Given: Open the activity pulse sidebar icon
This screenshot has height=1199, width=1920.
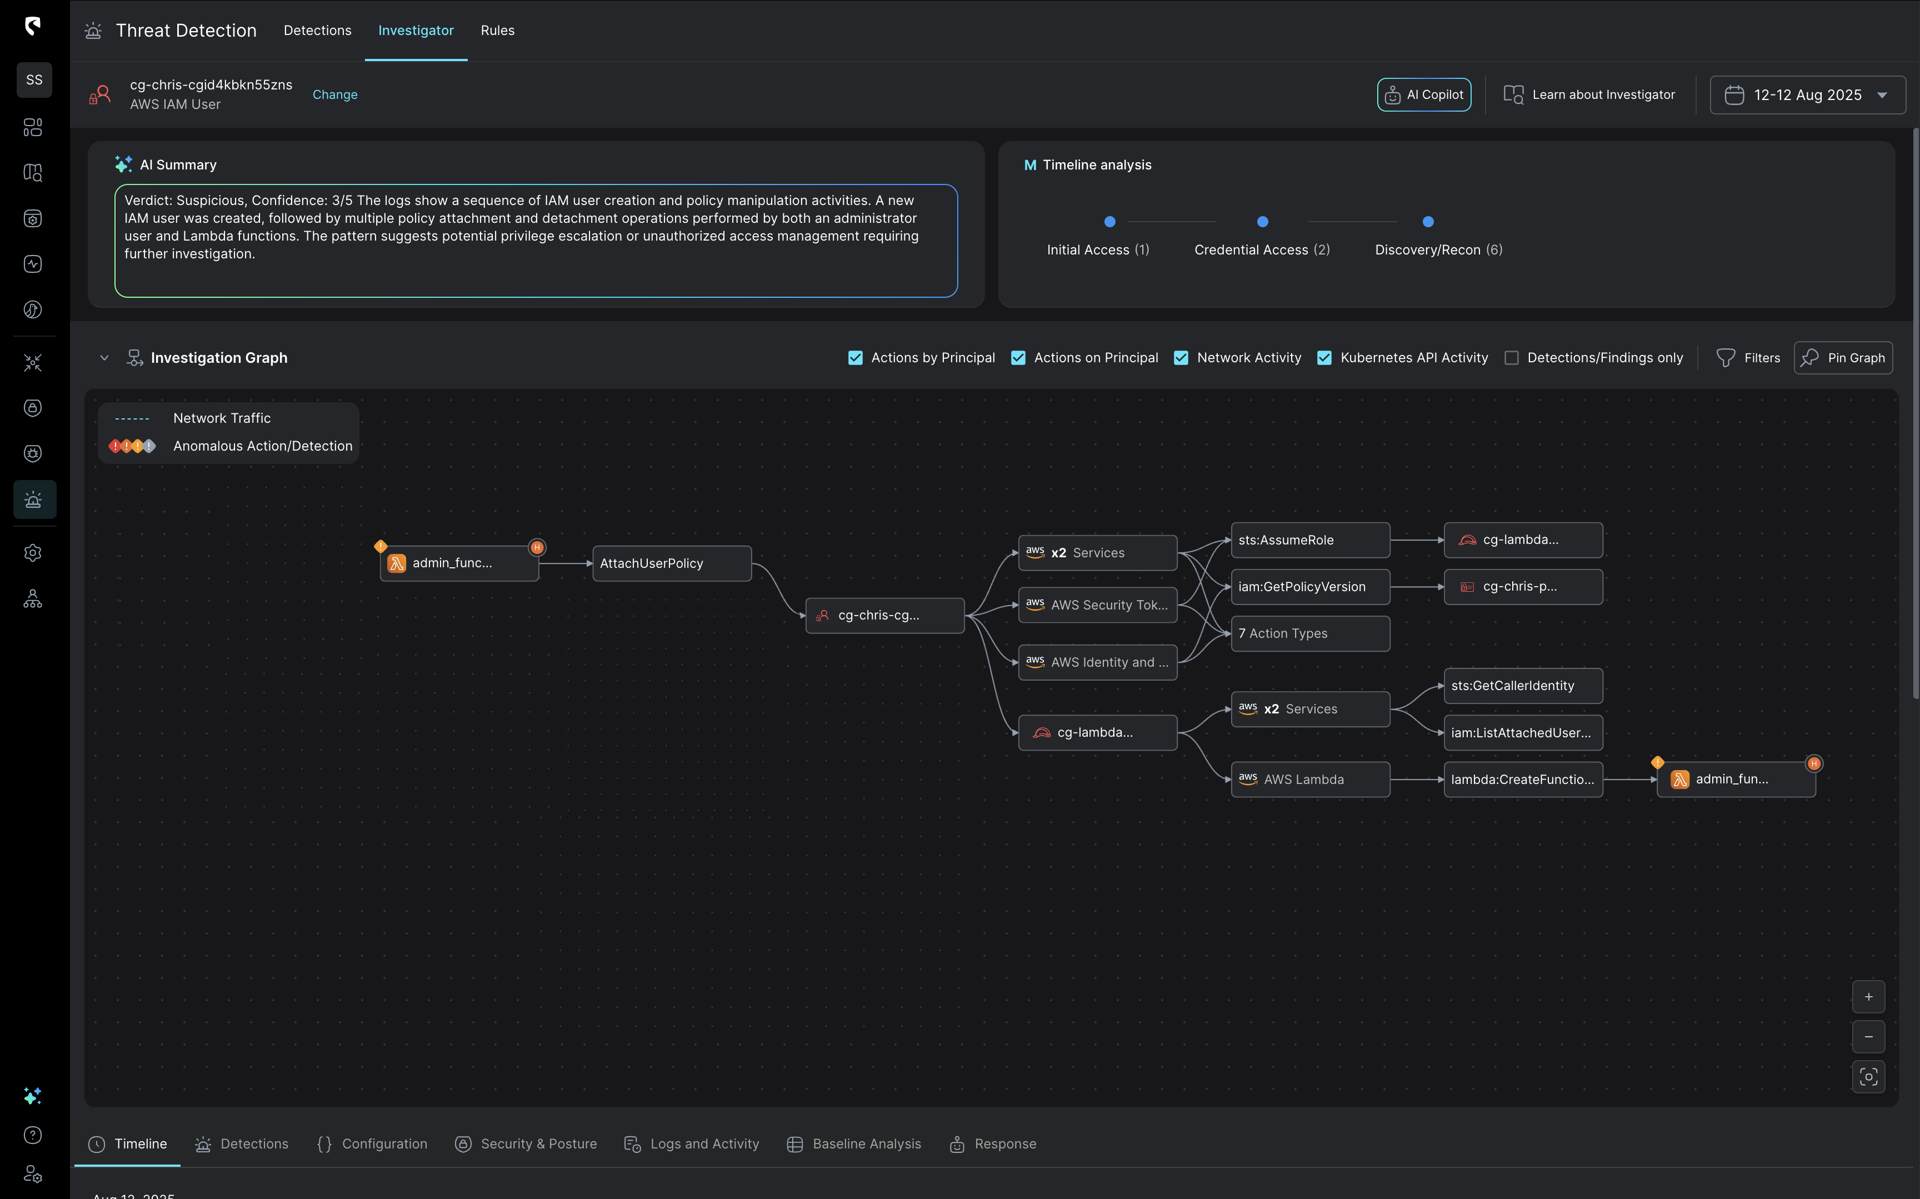Looking at the screenshot, I should (x=33, y=264).
